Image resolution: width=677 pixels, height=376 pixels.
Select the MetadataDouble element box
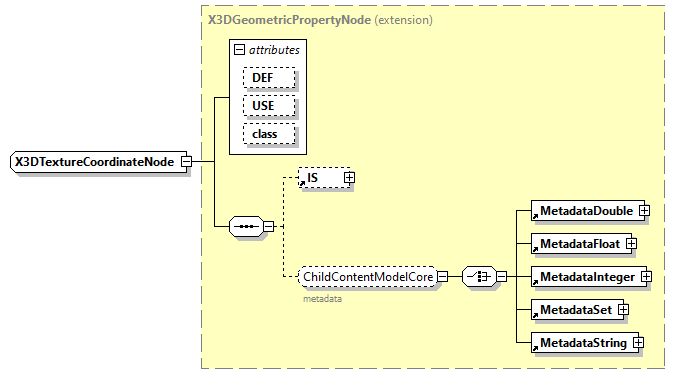pyautogui.click(x=588, y=211)
